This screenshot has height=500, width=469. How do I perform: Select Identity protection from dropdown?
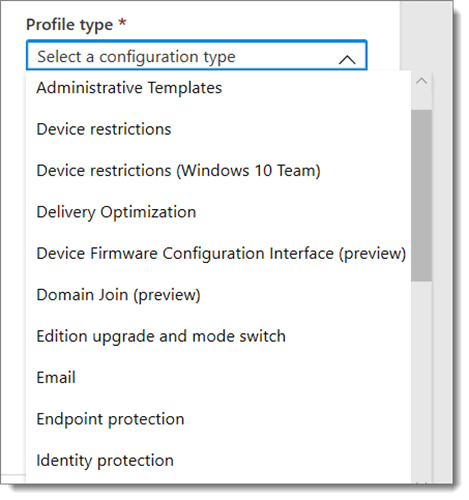105,460
